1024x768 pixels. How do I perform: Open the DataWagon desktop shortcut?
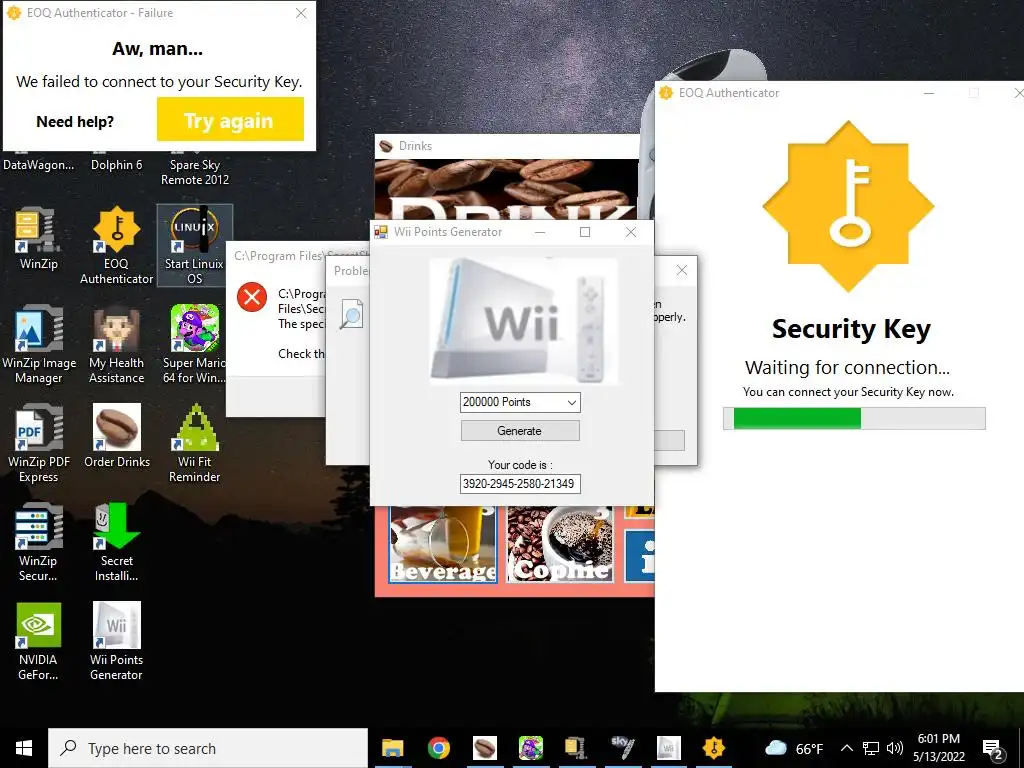pyautogui.click(x=38, y=165)
